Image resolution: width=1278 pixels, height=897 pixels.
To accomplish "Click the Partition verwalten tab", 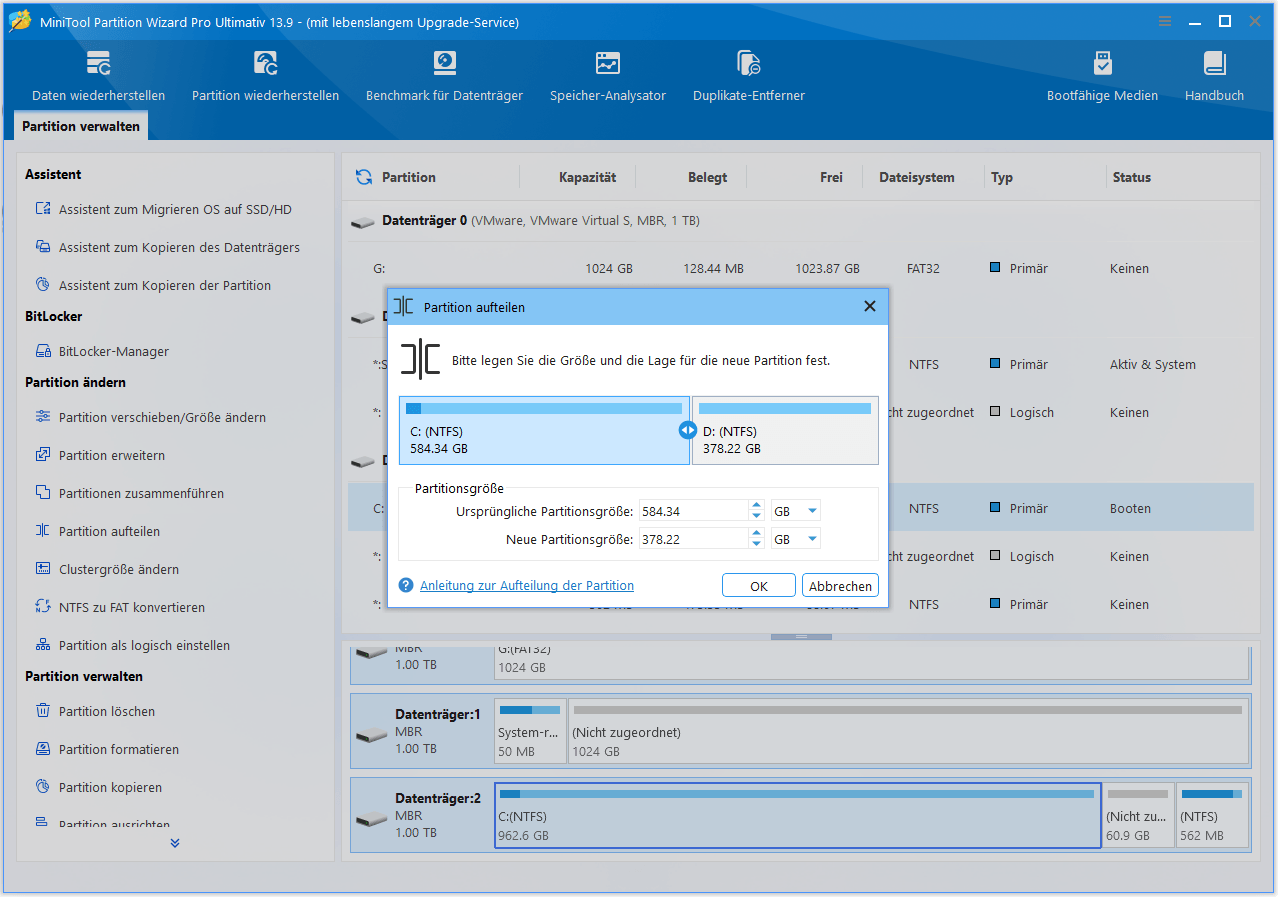I will pyautogui.click(x=81, y=127).
